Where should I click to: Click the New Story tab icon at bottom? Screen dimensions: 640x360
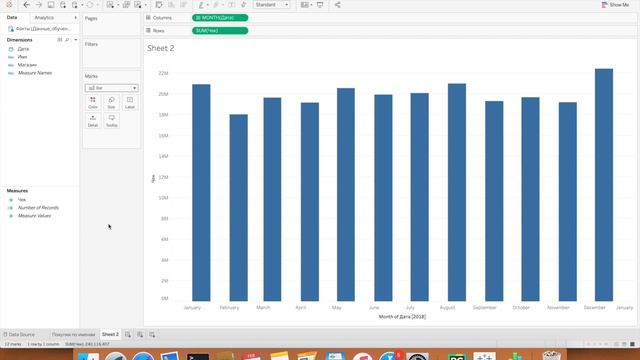click(x=152, y=335)
